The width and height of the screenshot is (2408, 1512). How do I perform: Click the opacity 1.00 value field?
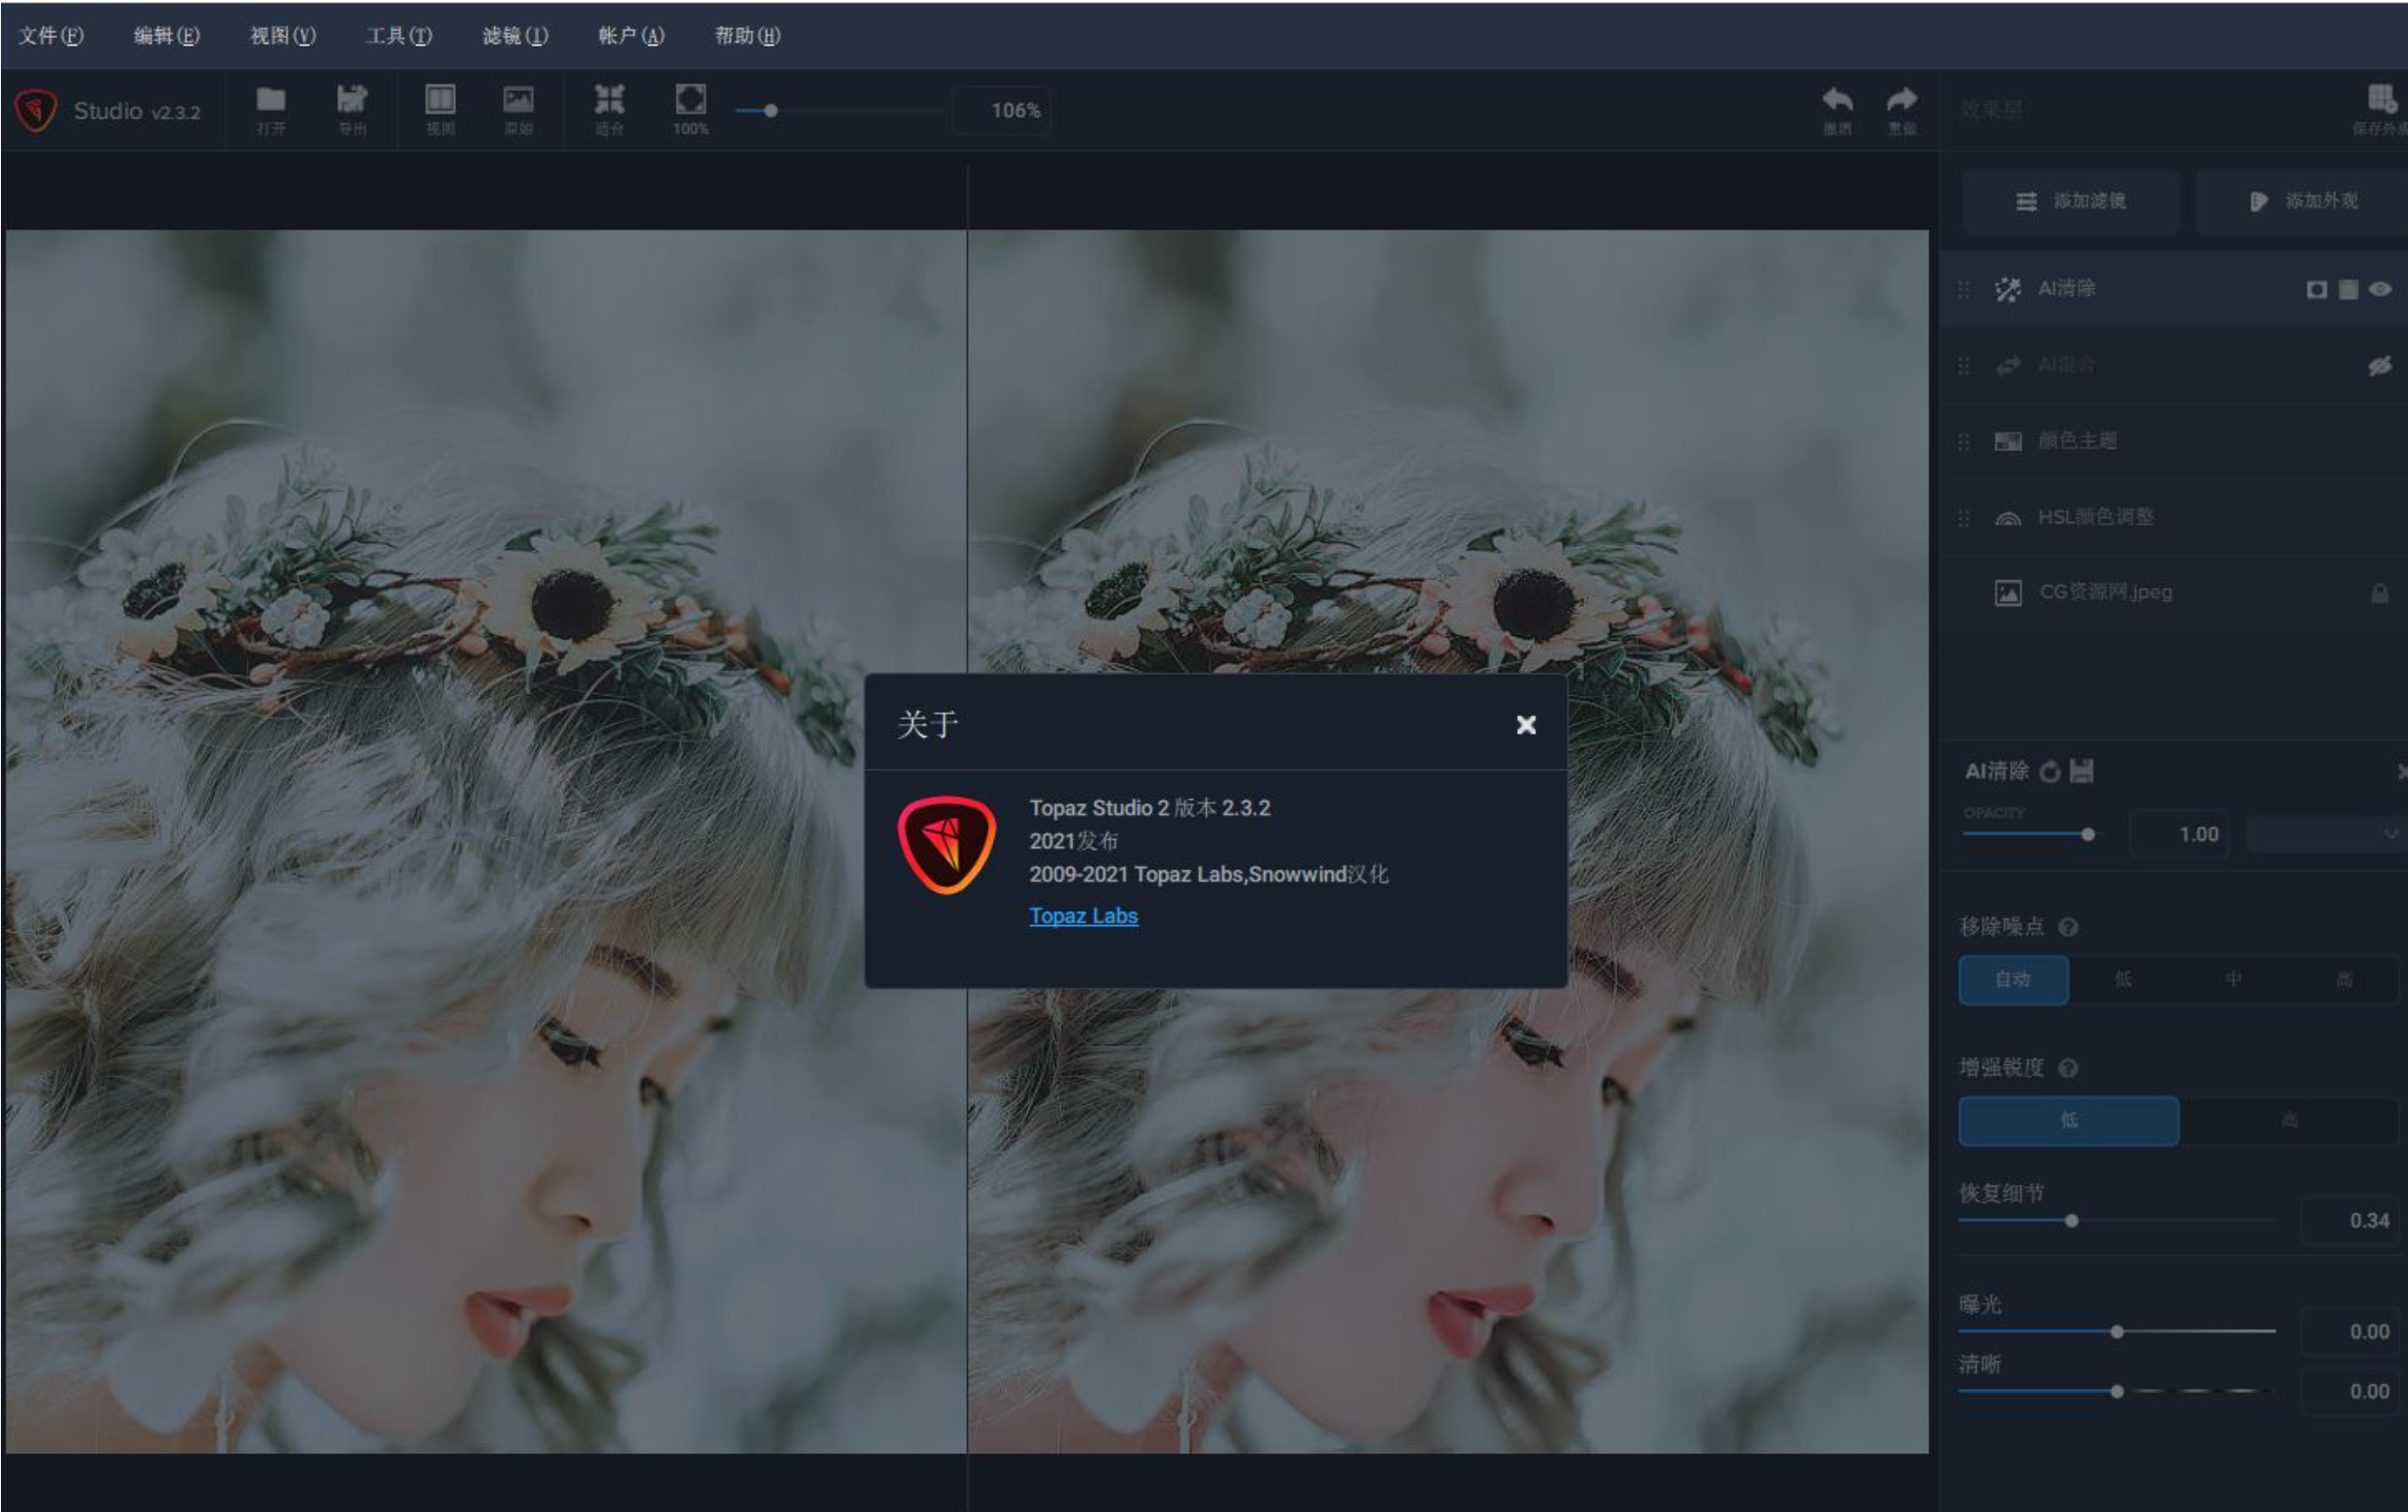pyautogui.click(x=2180, y=834)
